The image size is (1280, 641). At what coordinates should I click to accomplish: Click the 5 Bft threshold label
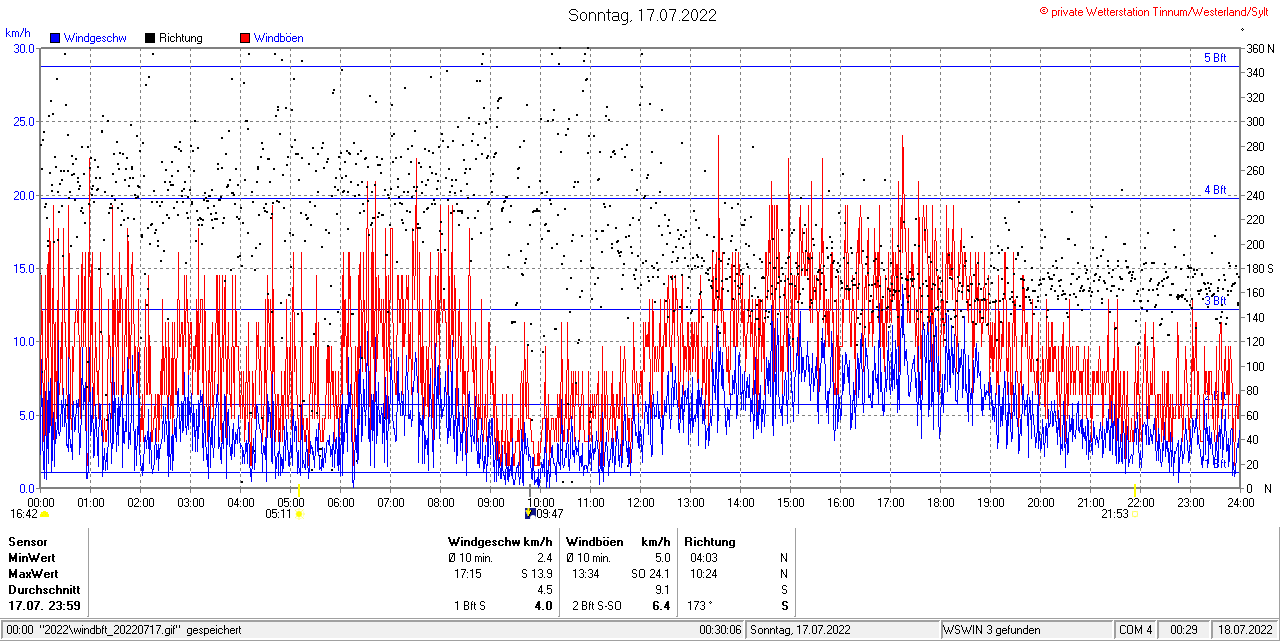coord(1215,58)
